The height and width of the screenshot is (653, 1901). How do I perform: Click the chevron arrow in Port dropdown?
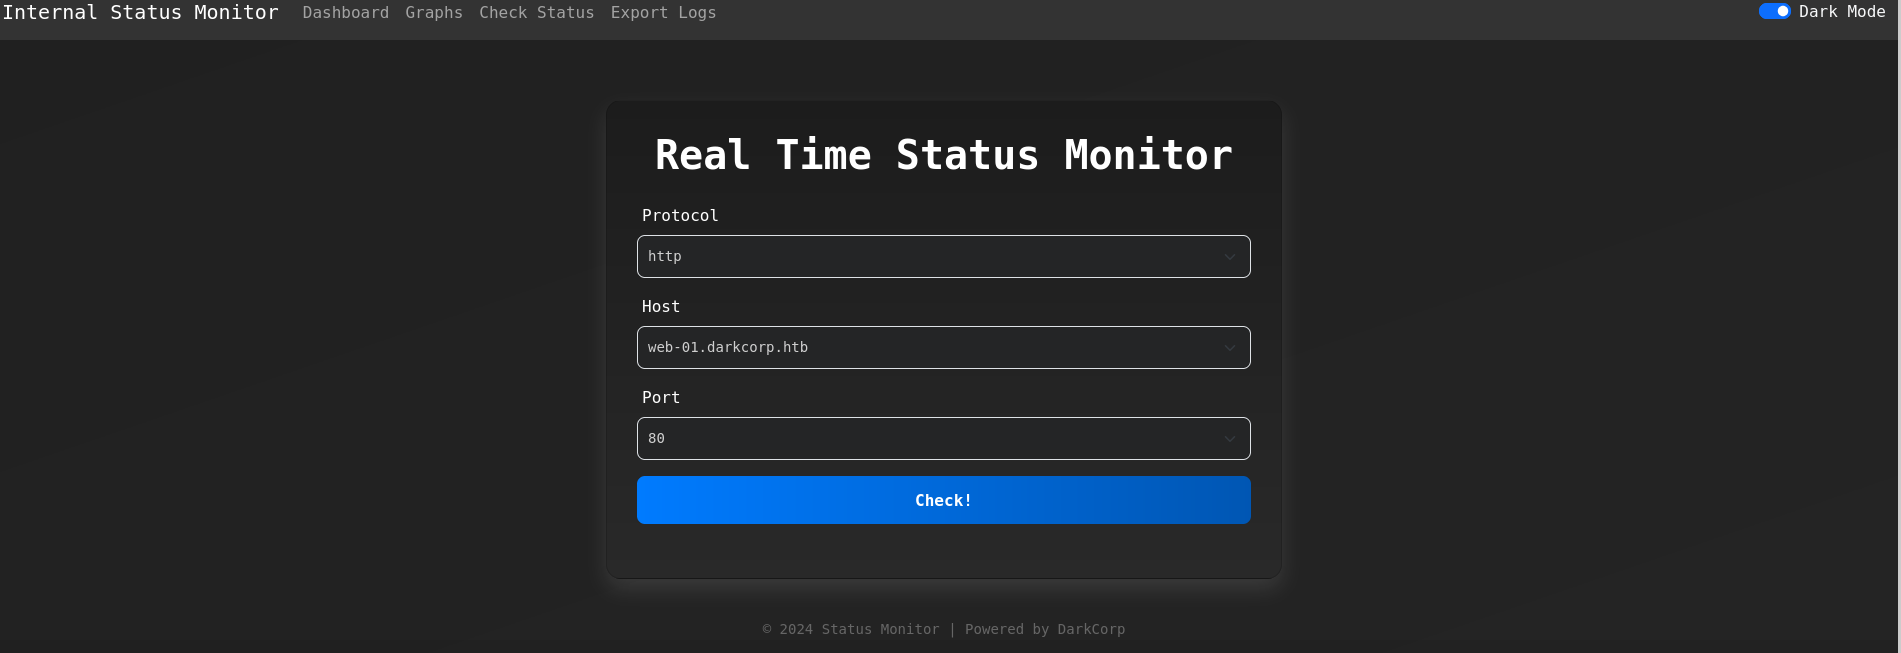point(1230,439)
